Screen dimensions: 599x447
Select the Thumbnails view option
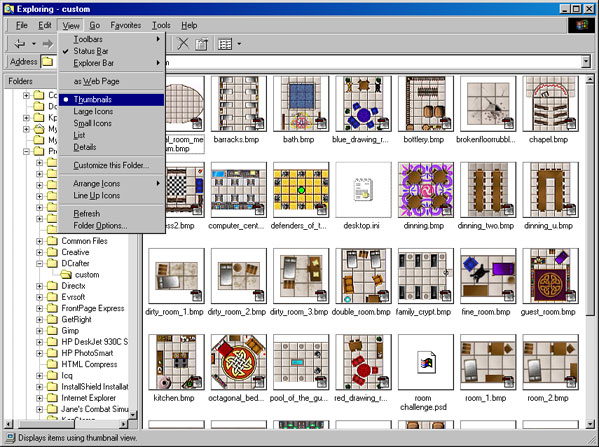coord(112,100)
